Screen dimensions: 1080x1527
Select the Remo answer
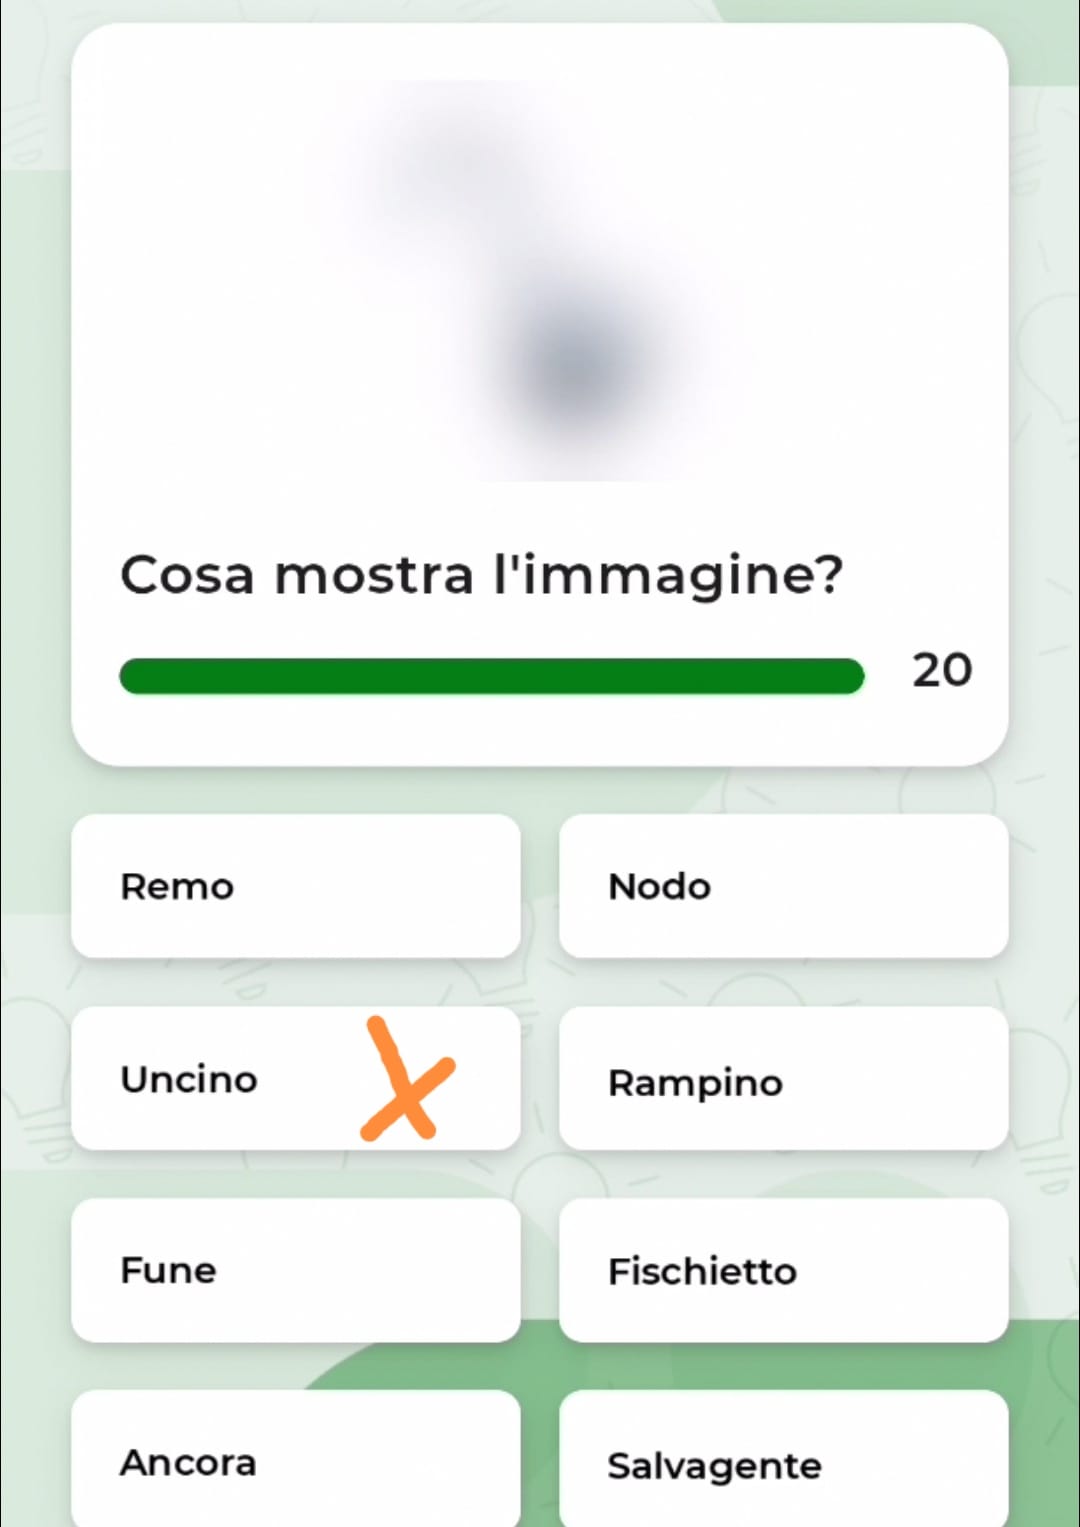[x=295, y=886]
